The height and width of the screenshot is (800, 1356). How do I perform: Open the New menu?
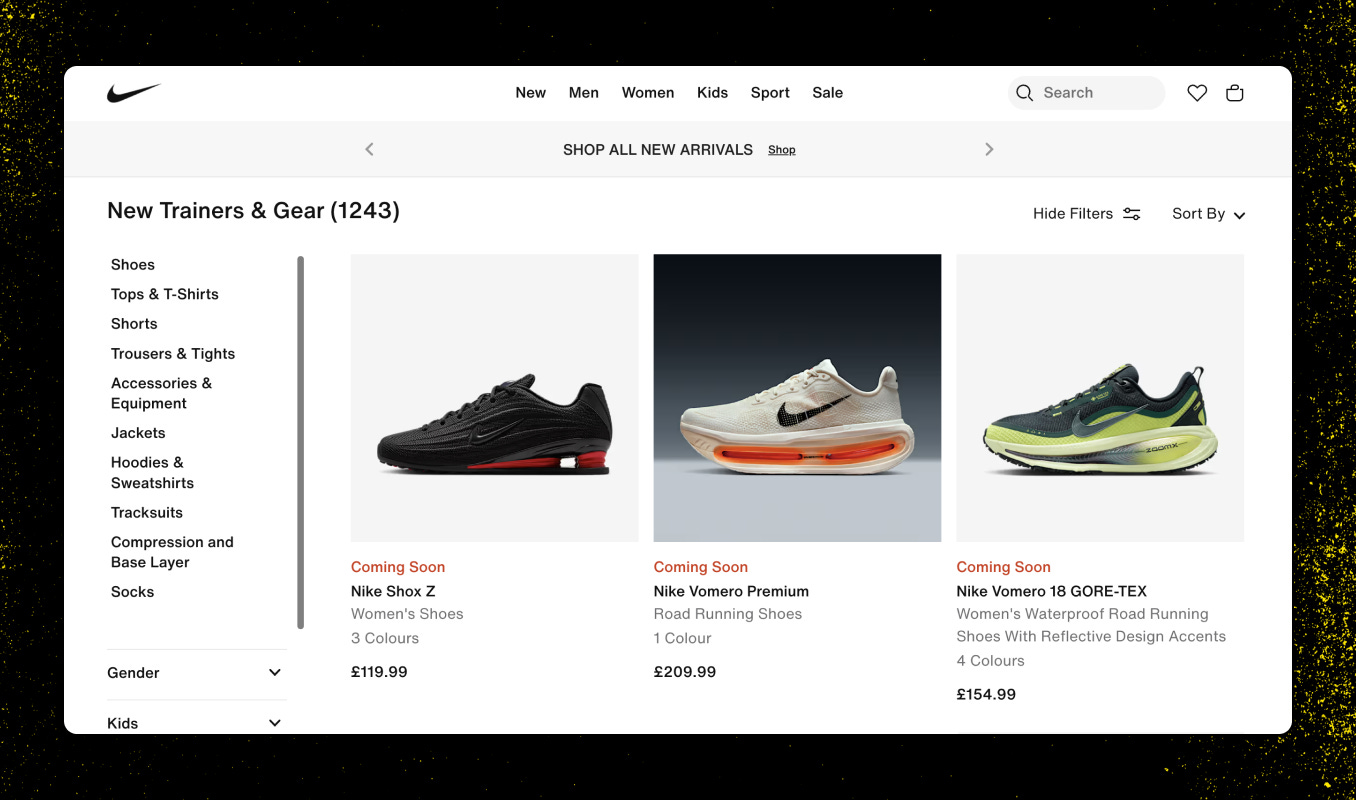pyautogui.click(x=531, y=93)
